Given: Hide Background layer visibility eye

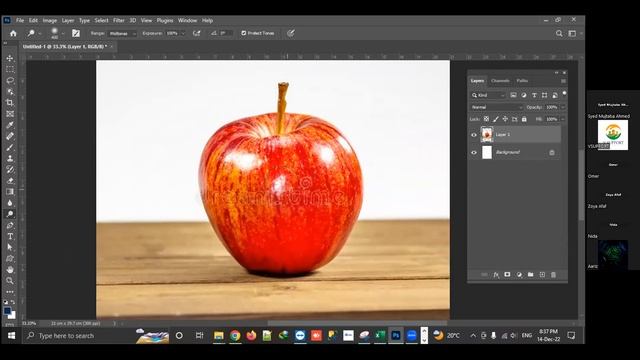Looking at the screenshot, I should pyautogui.click(x=474, y=153).
